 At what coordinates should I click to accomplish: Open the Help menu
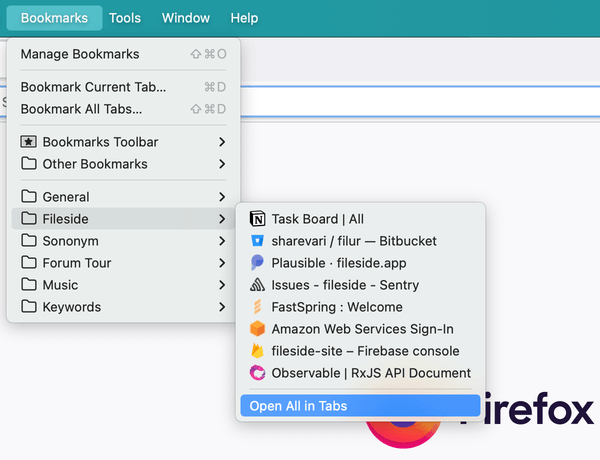pyautogui.click(x=244, y=18)
